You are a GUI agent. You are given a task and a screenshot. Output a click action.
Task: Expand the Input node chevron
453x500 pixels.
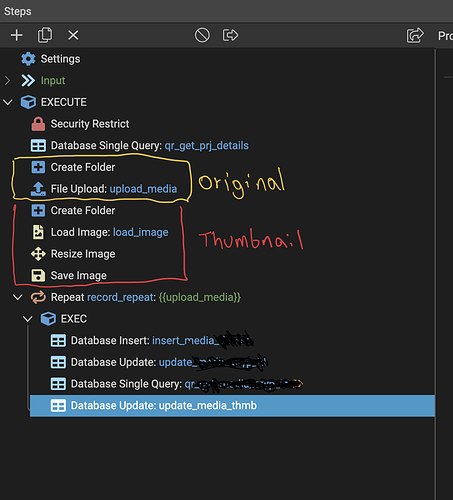pyautogui.click(x=7, y=80)
